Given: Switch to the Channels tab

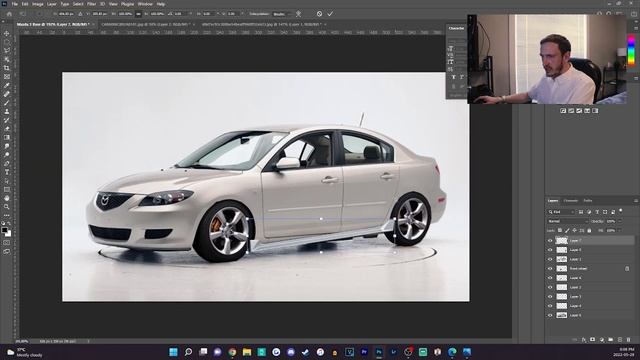Looking at the screenshot, I should coord(571,201).
